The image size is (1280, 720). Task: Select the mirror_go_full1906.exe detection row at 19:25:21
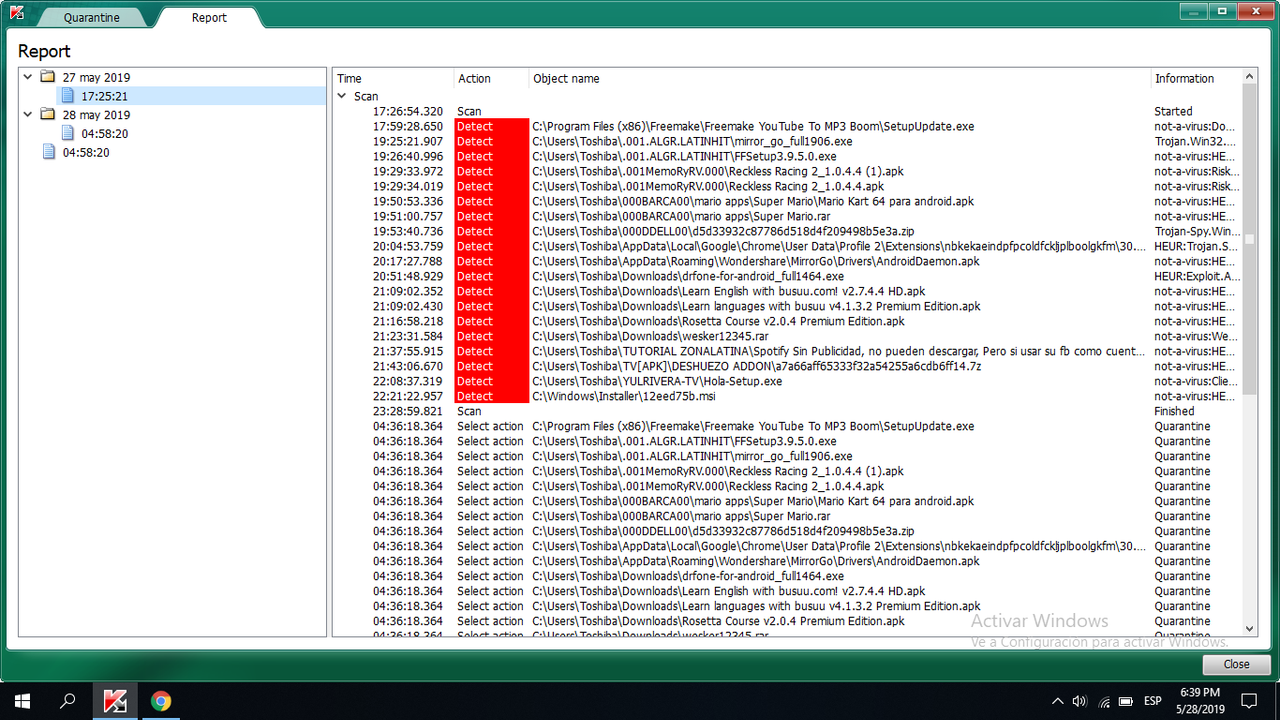(787, 141)
